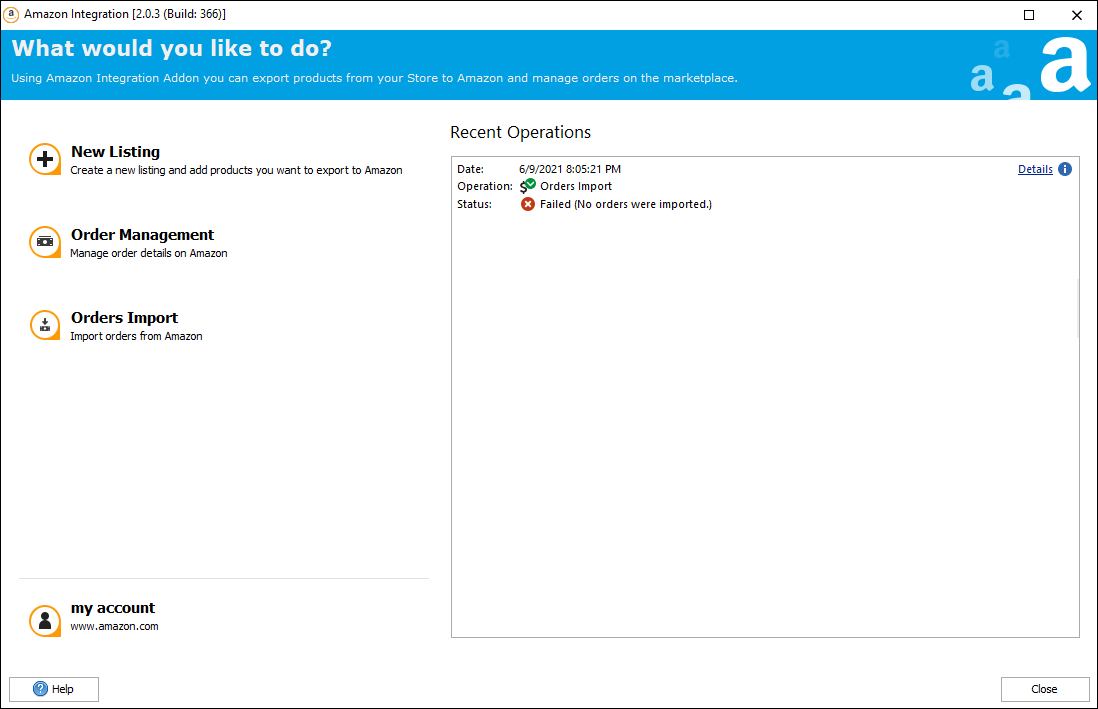
Task: Click 'Failed (No orders were imported.)' status text
Action: pos(625,204)
